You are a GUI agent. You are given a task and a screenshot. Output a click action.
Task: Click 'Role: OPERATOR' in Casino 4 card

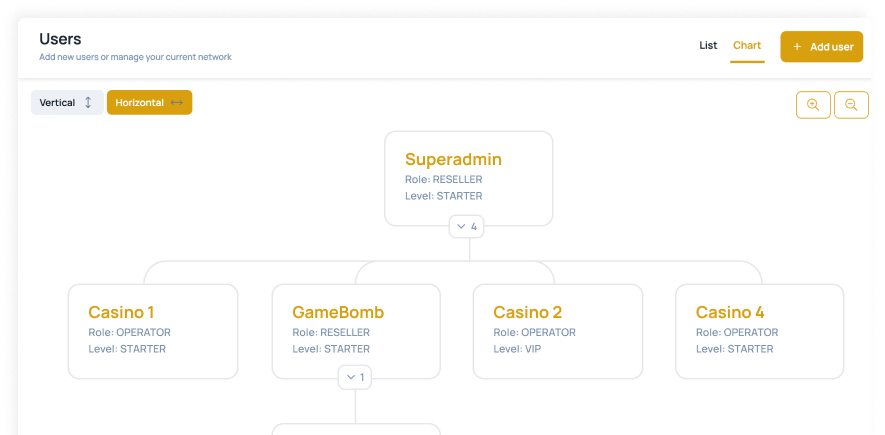(737, 332)
